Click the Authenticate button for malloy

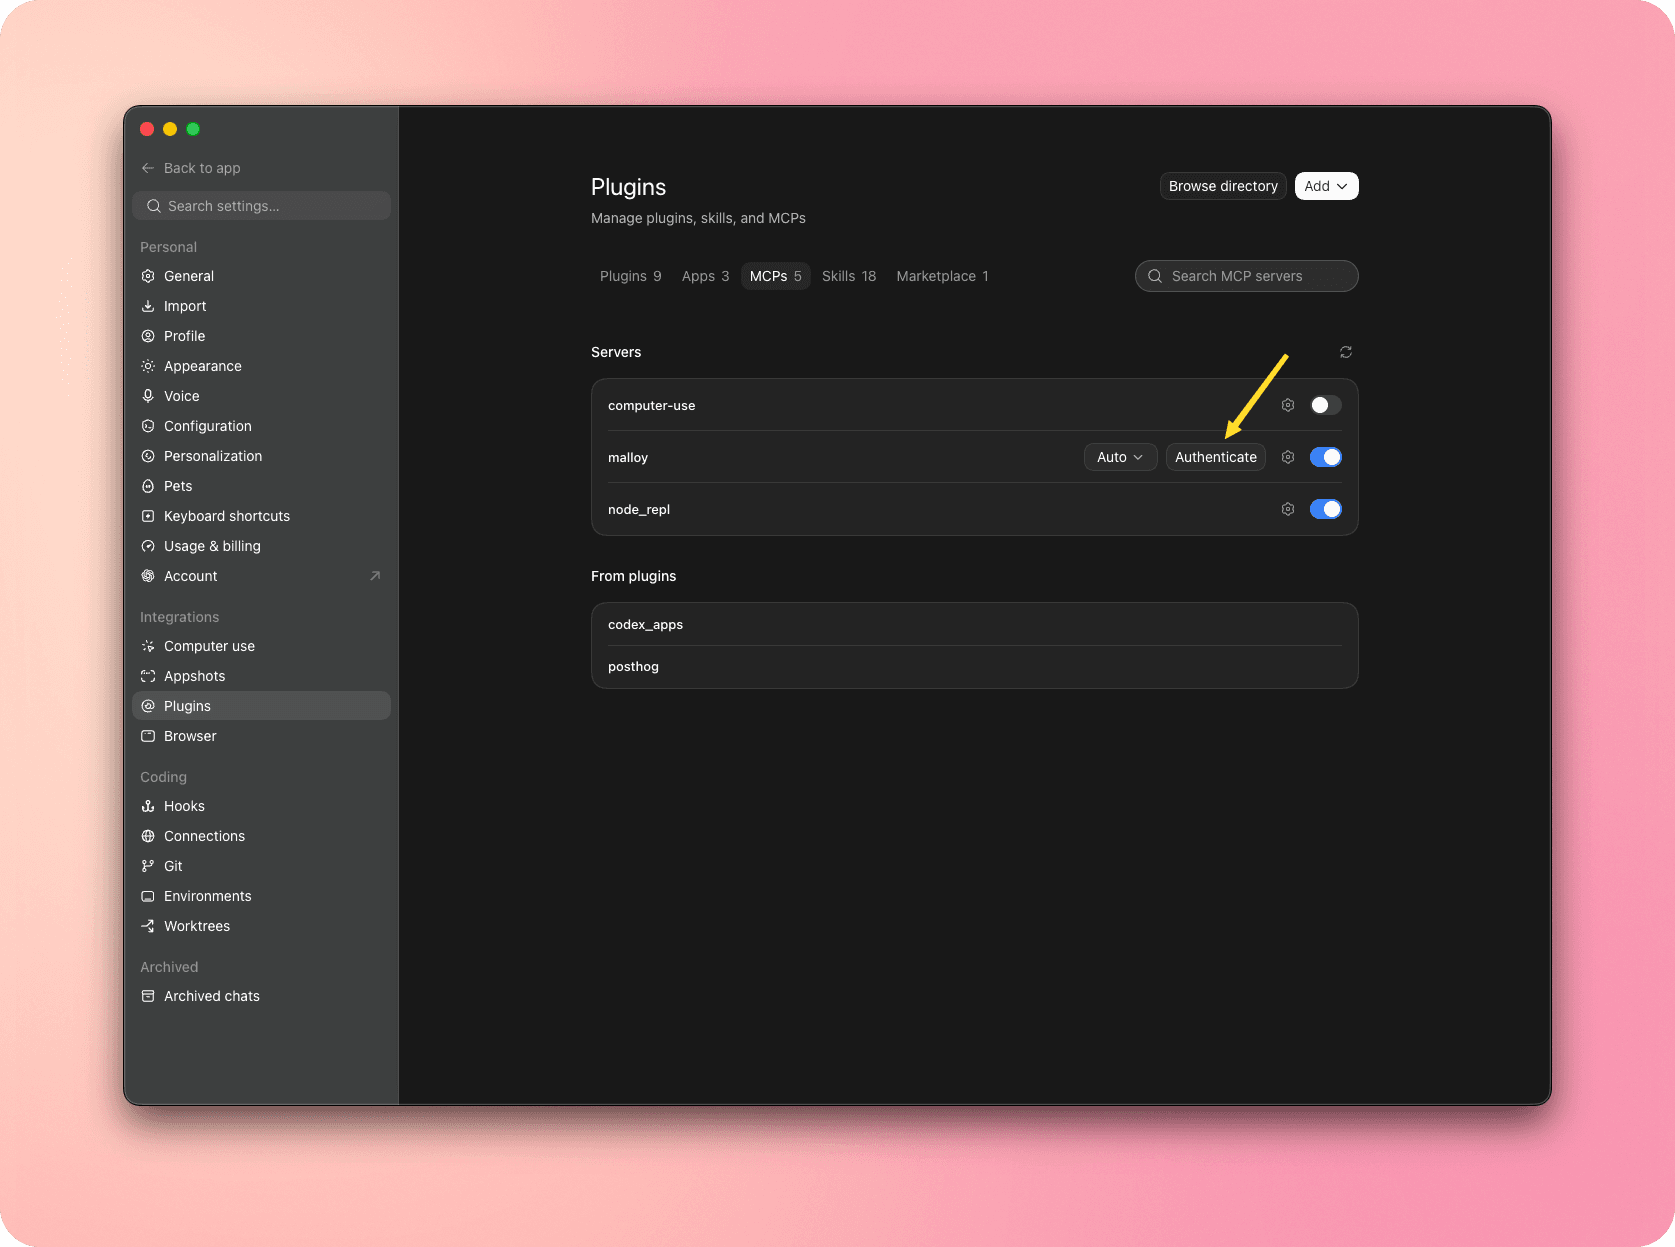[x=1216, y=457]
